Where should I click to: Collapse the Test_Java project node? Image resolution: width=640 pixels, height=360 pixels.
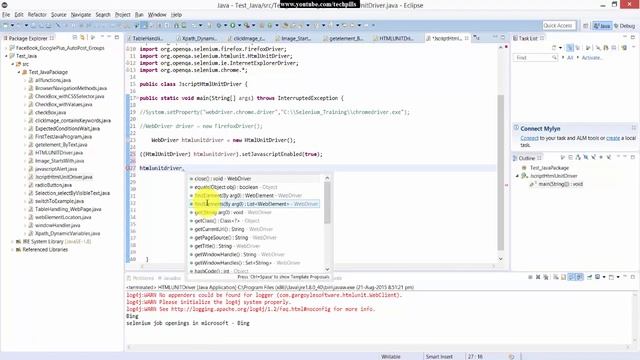7,56
